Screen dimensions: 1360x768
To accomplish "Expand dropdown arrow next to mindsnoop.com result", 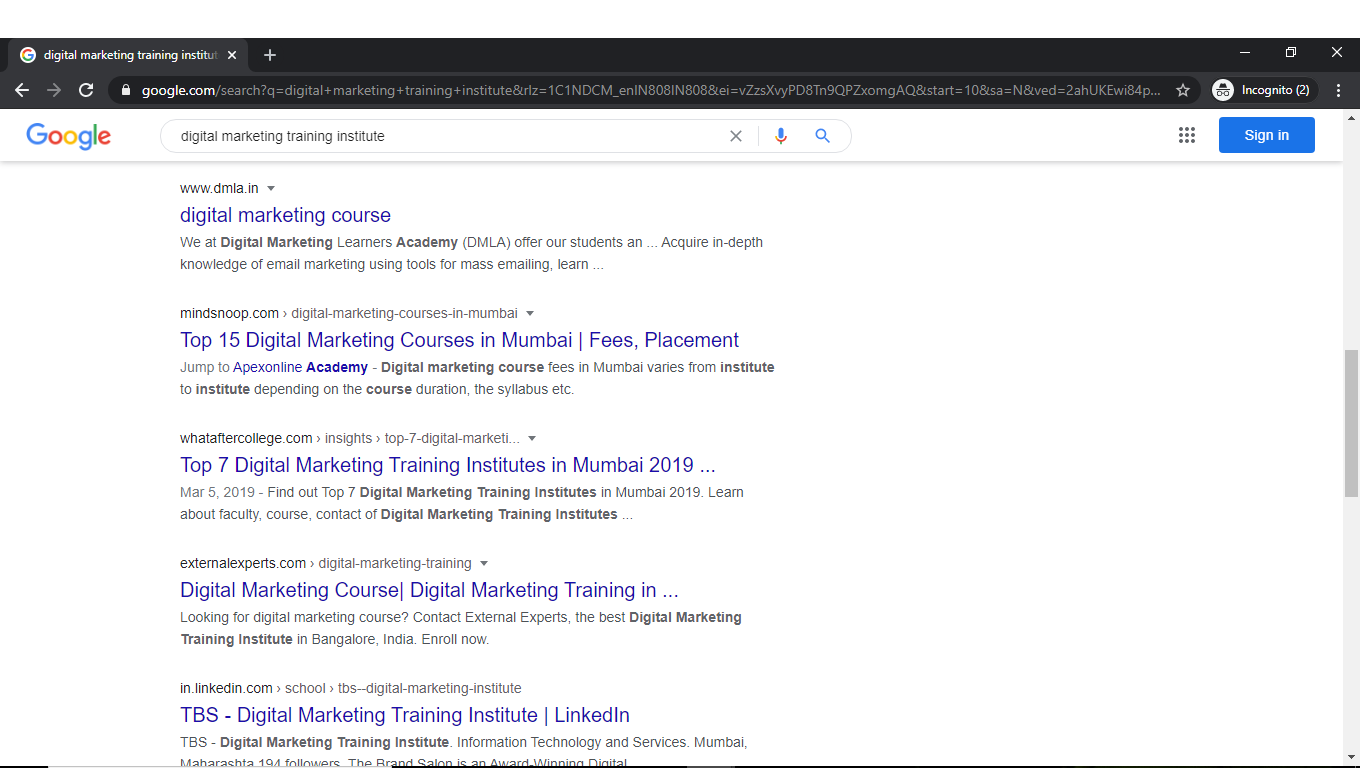I will pos(530,313).
